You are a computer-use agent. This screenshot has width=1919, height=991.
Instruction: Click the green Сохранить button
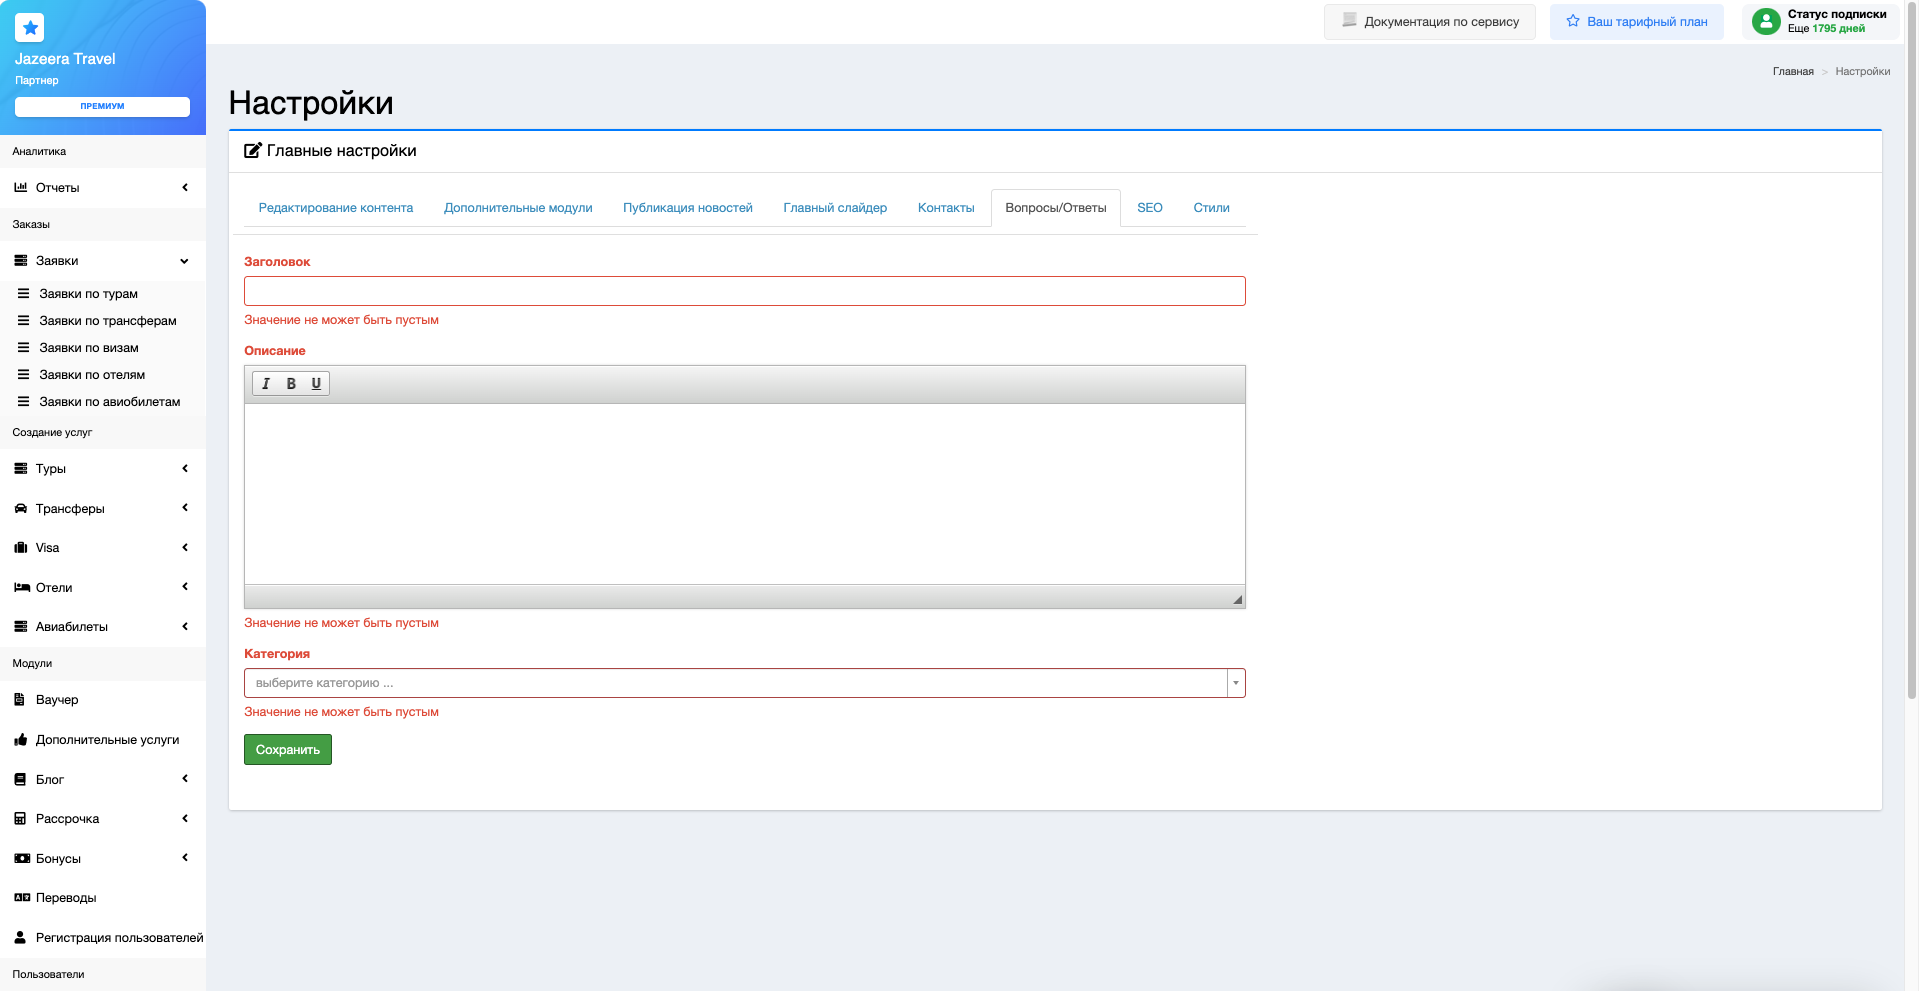(287, 750)
